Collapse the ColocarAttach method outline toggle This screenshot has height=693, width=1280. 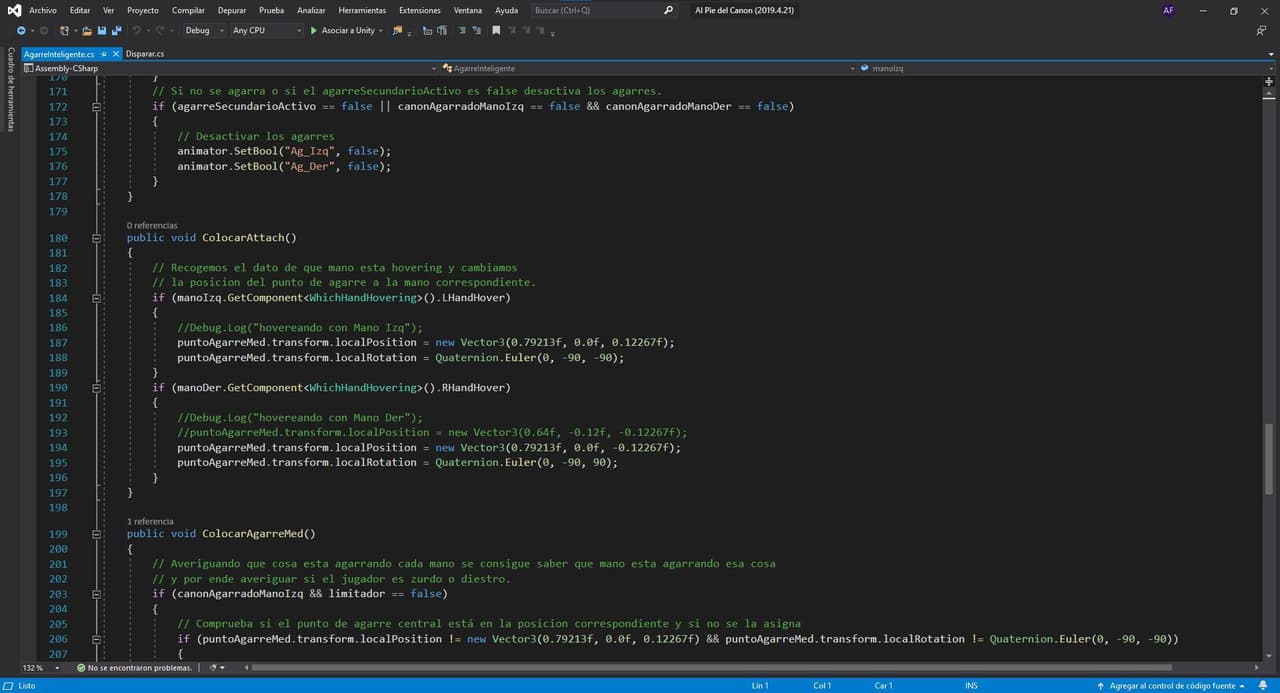pos(97,238)
